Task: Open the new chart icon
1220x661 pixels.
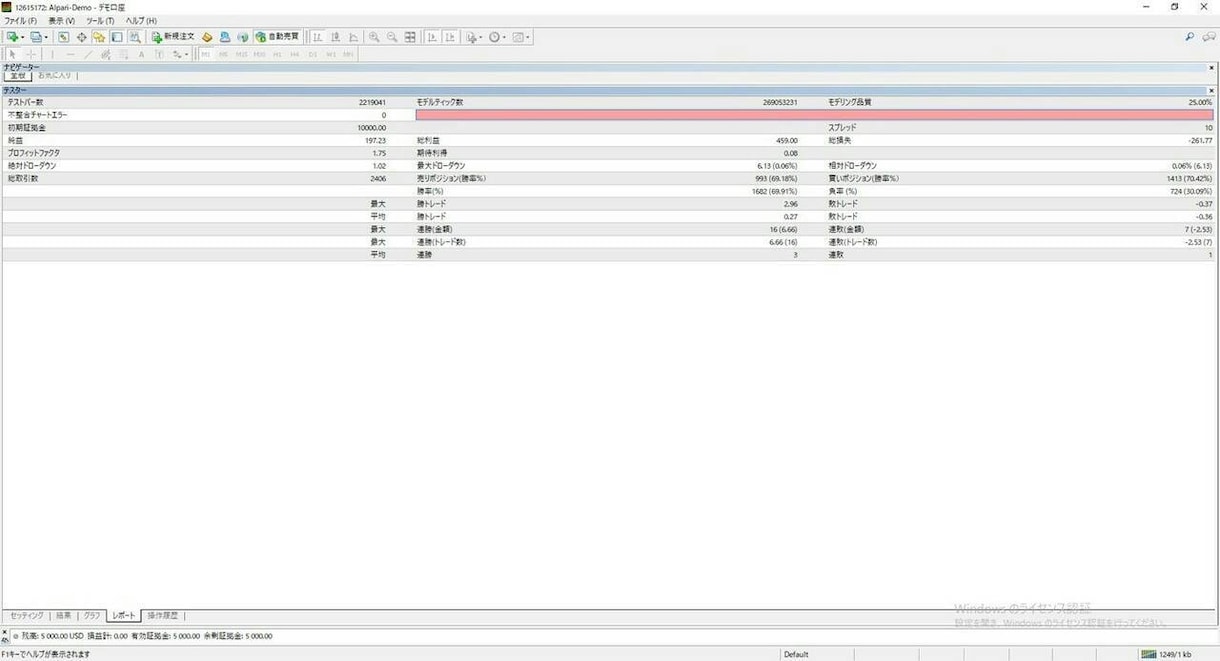Action: 11,37
